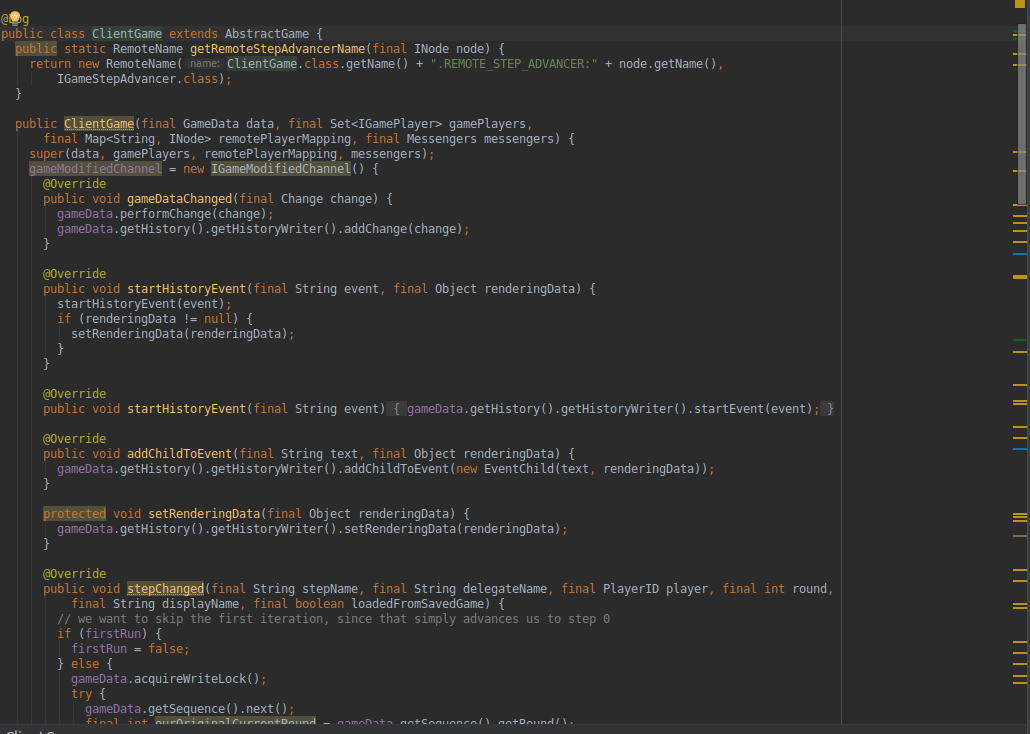The image size is (1030, 734).
Task: Jump to the green marker in the error stripe
Action: pos(1019,340)
